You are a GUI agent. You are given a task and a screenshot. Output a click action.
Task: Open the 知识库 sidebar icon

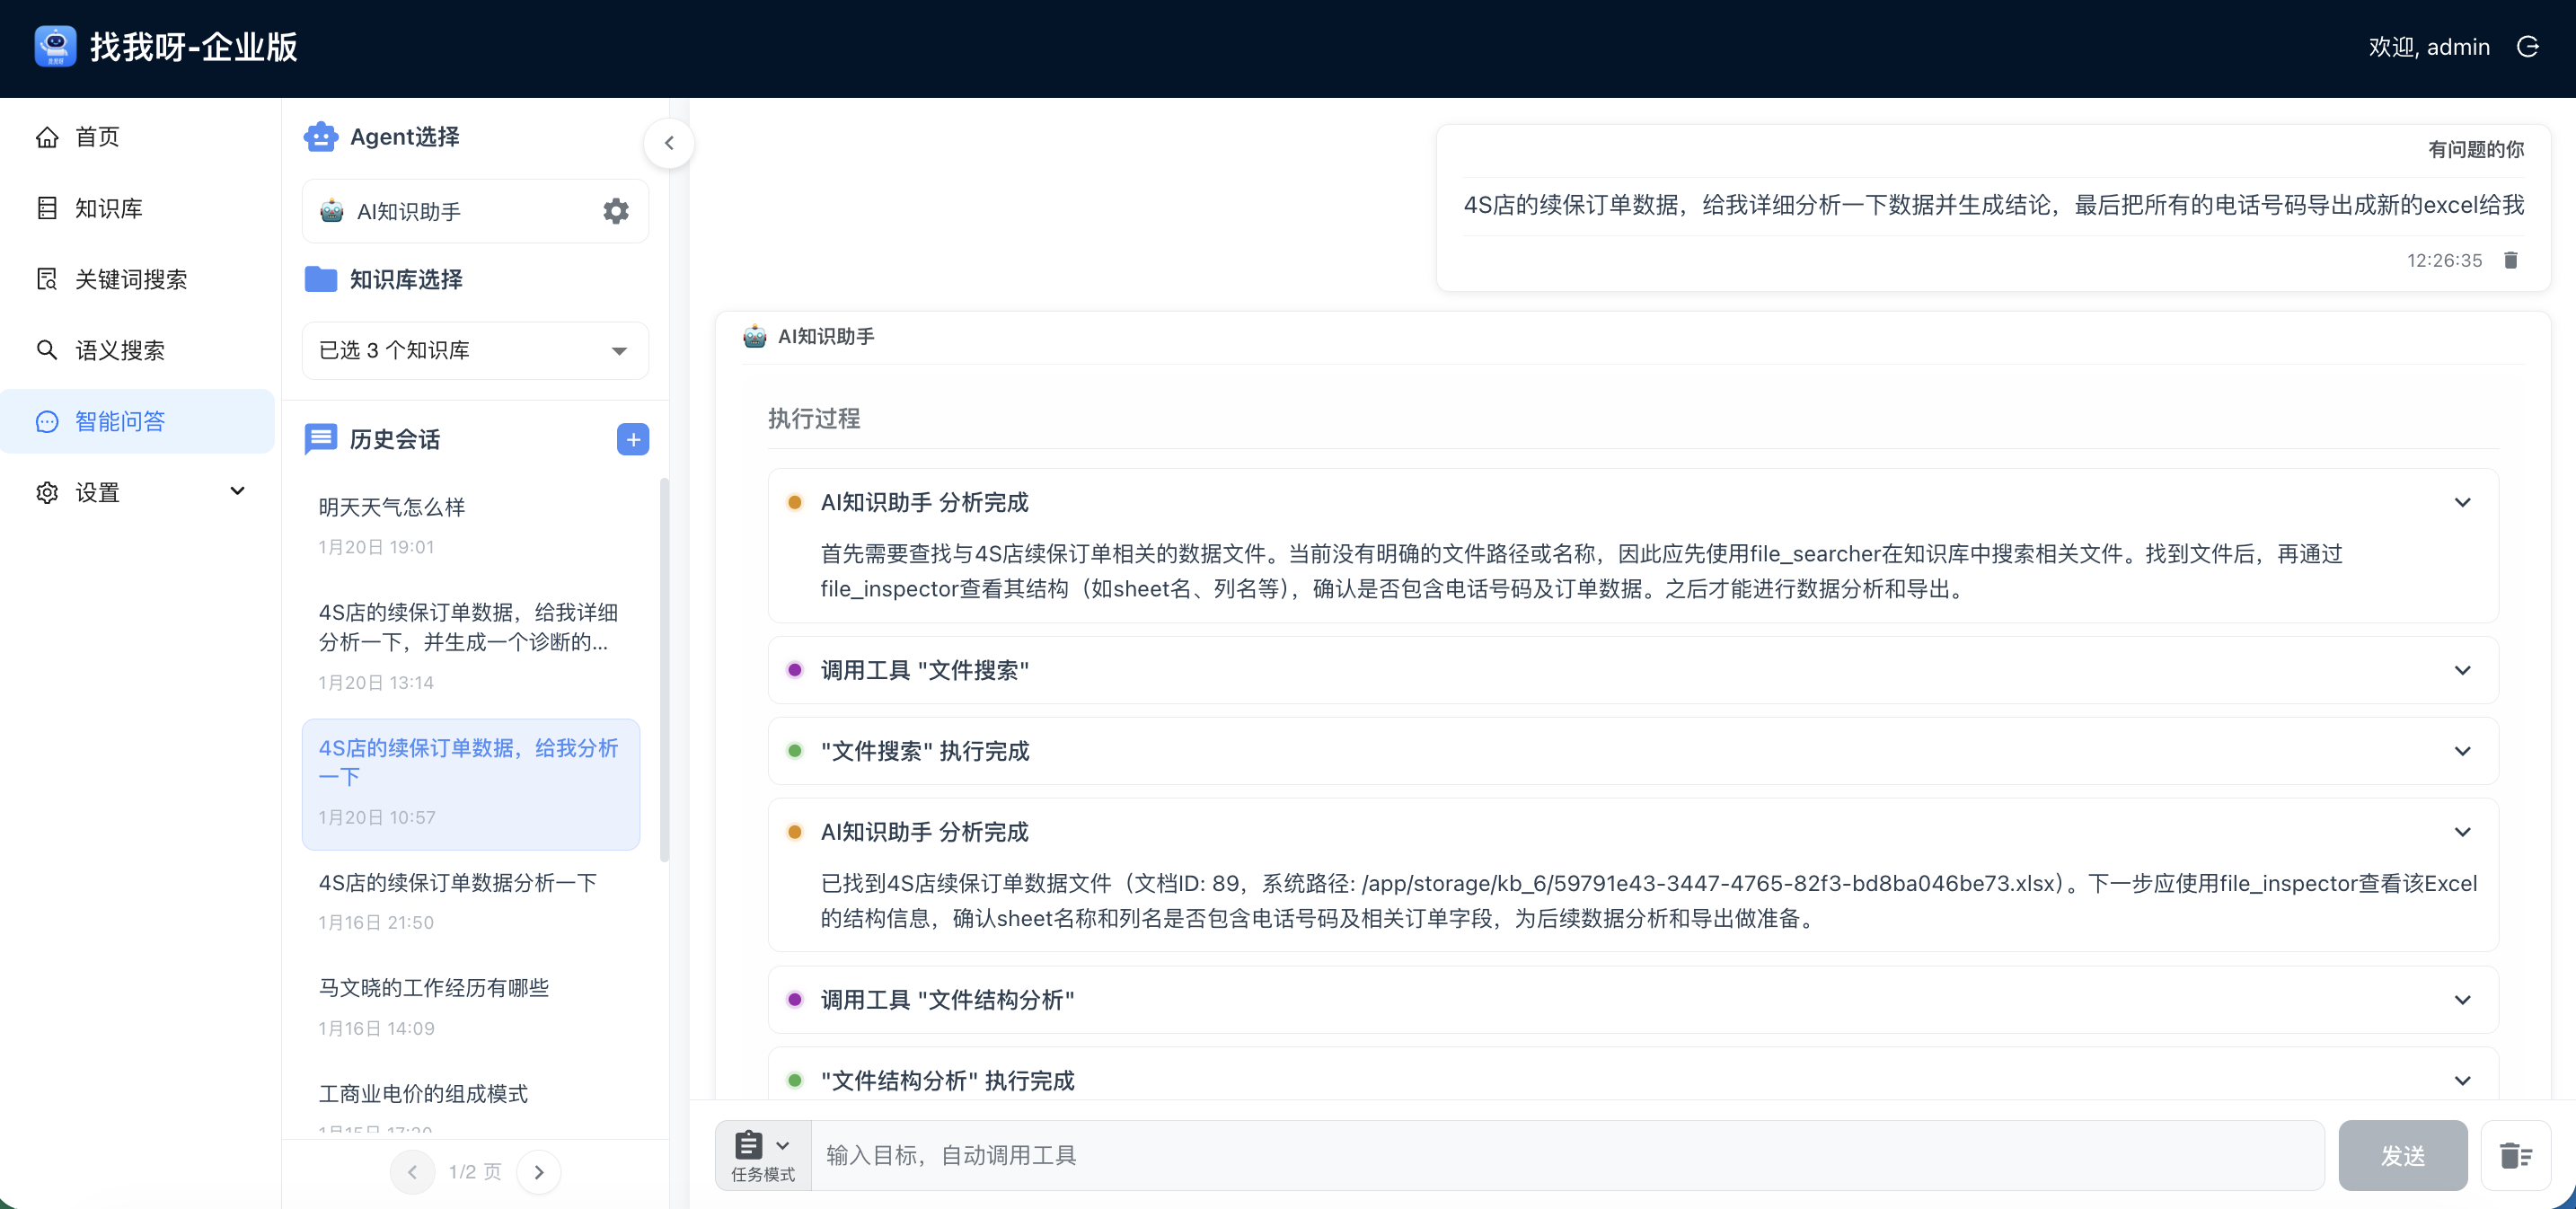point(47,207)
